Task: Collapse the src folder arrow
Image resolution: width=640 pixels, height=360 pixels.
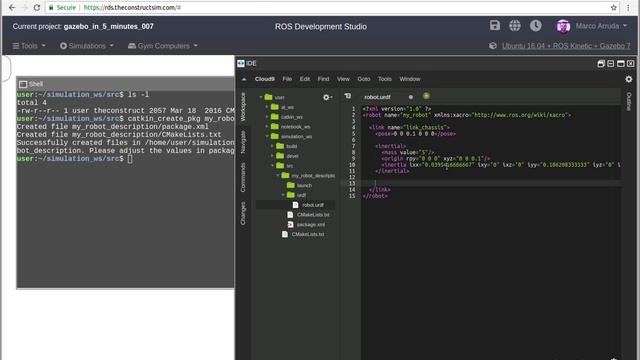Action: tap(272, 166)
